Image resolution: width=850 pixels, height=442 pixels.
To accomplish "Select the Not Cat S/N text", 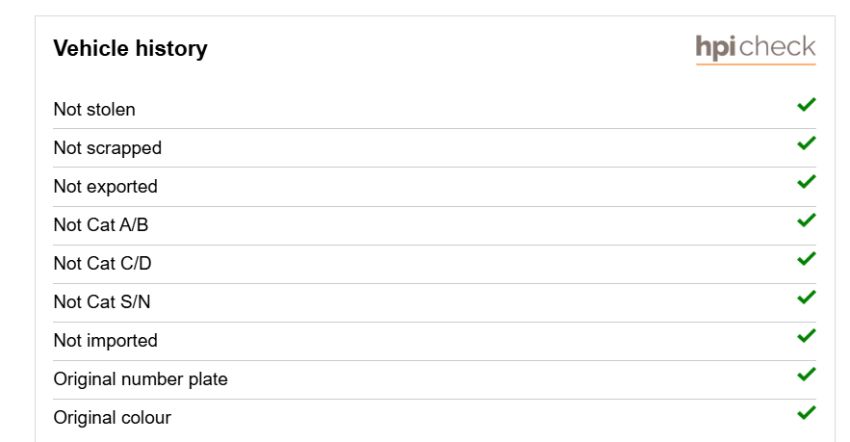I will click(x=102, y=302).
